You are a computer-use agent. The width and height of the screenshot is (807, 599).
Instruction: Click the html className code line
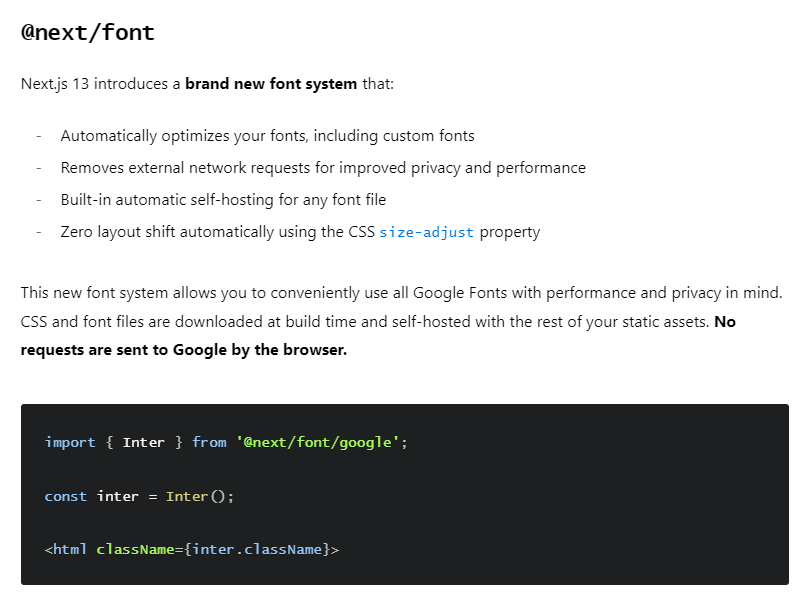click(x=191, y=549)
